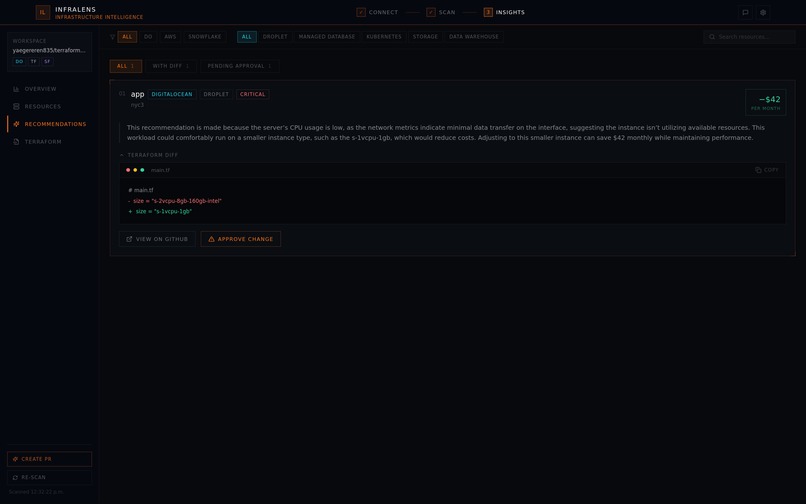Go to the Insights step

coord(504,12)
